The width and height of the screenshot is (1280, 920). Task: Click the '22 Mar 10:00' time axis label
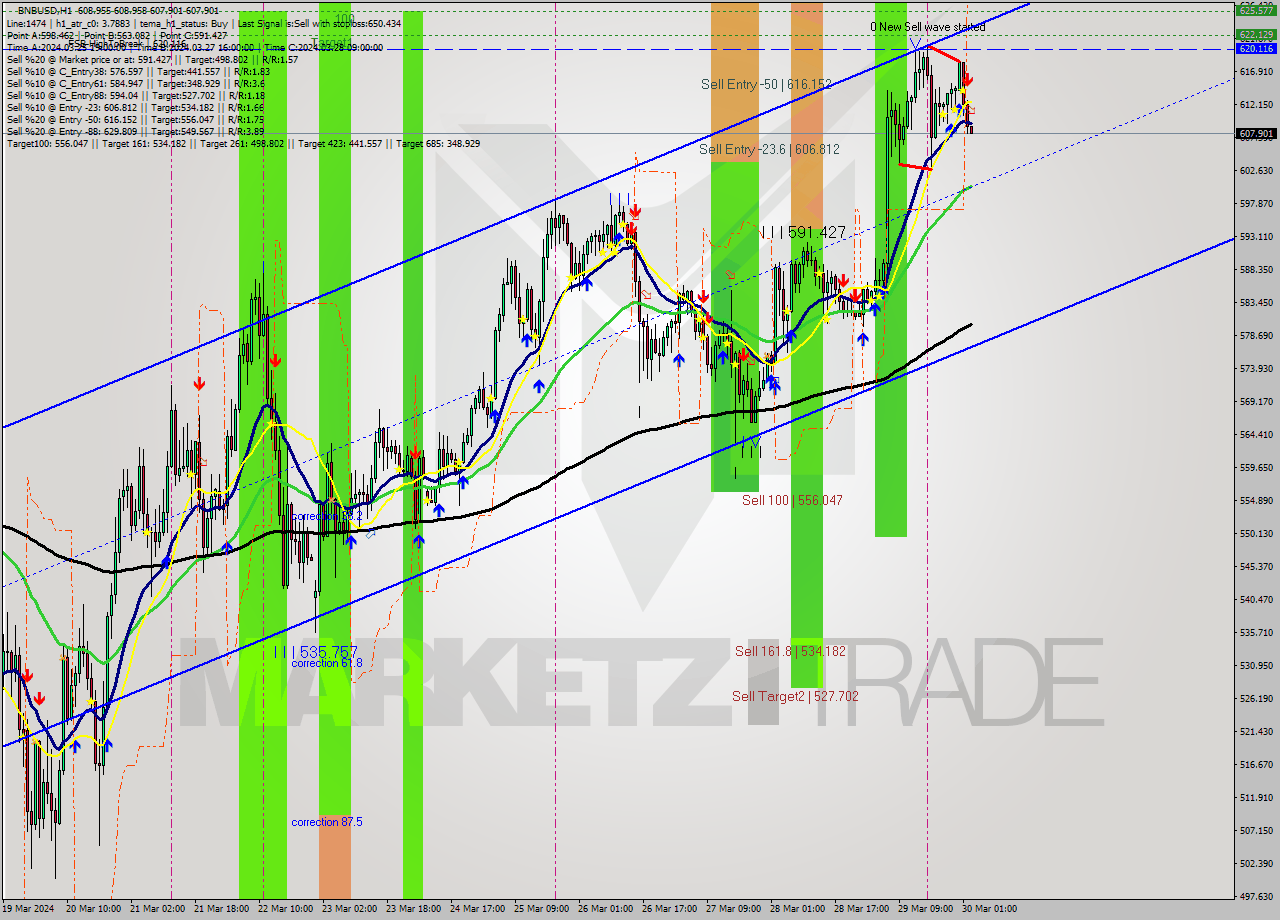click(x=285, y=910)
